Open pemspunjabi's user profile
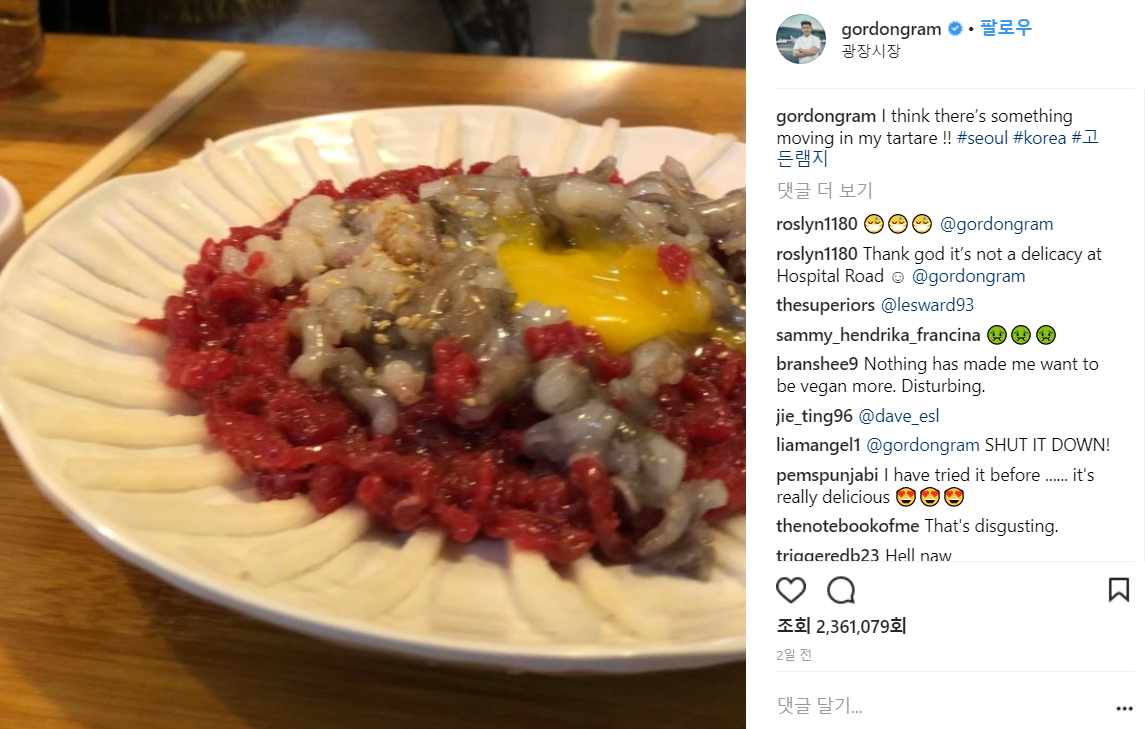This screenshot has width=1145, height=729. [x=827, y=476]
